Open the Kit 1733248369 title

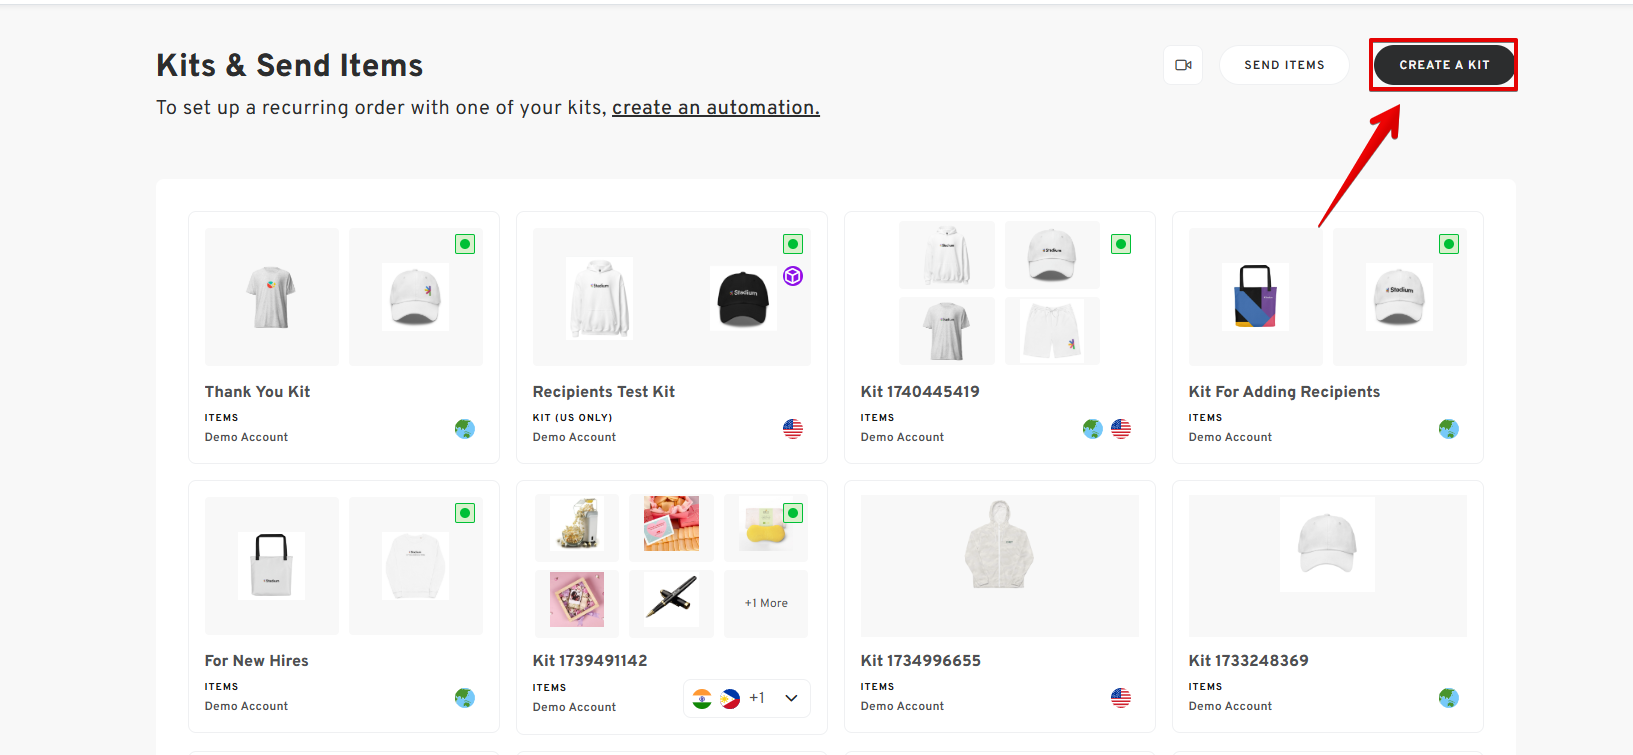(x=1248, y=661)
